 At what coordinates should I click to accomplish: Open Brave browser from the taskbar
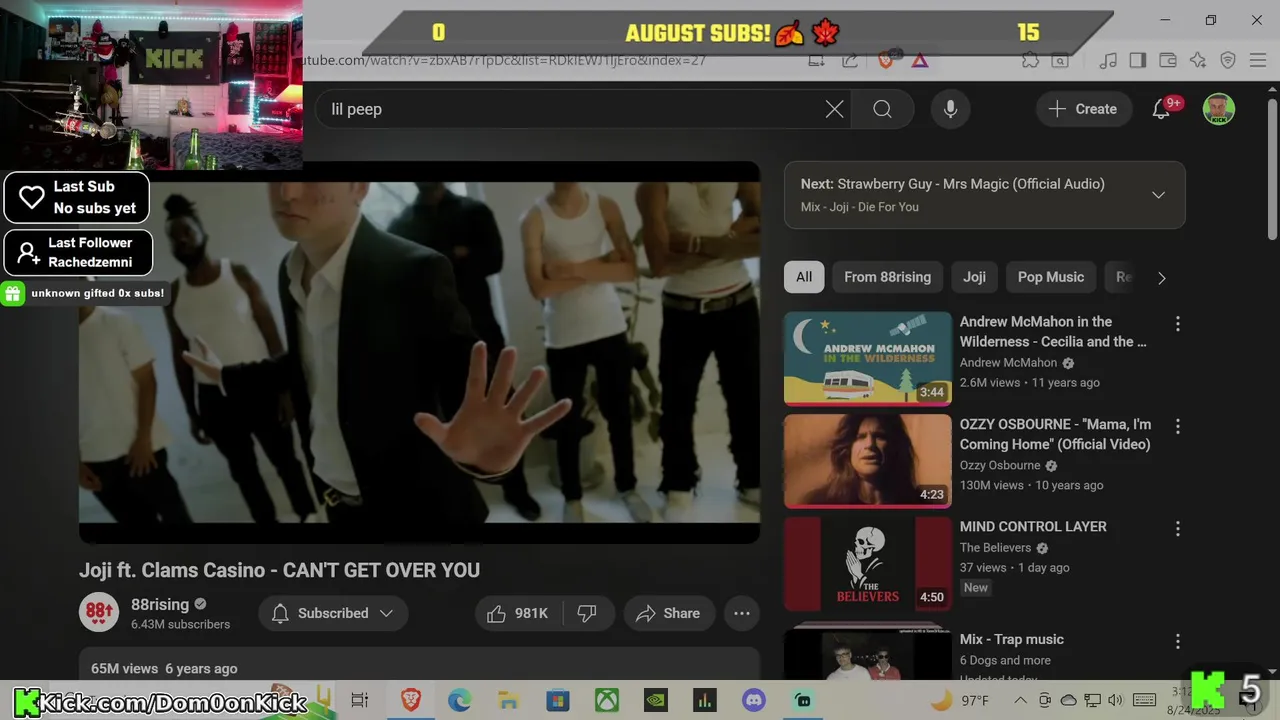click(411, 700)
